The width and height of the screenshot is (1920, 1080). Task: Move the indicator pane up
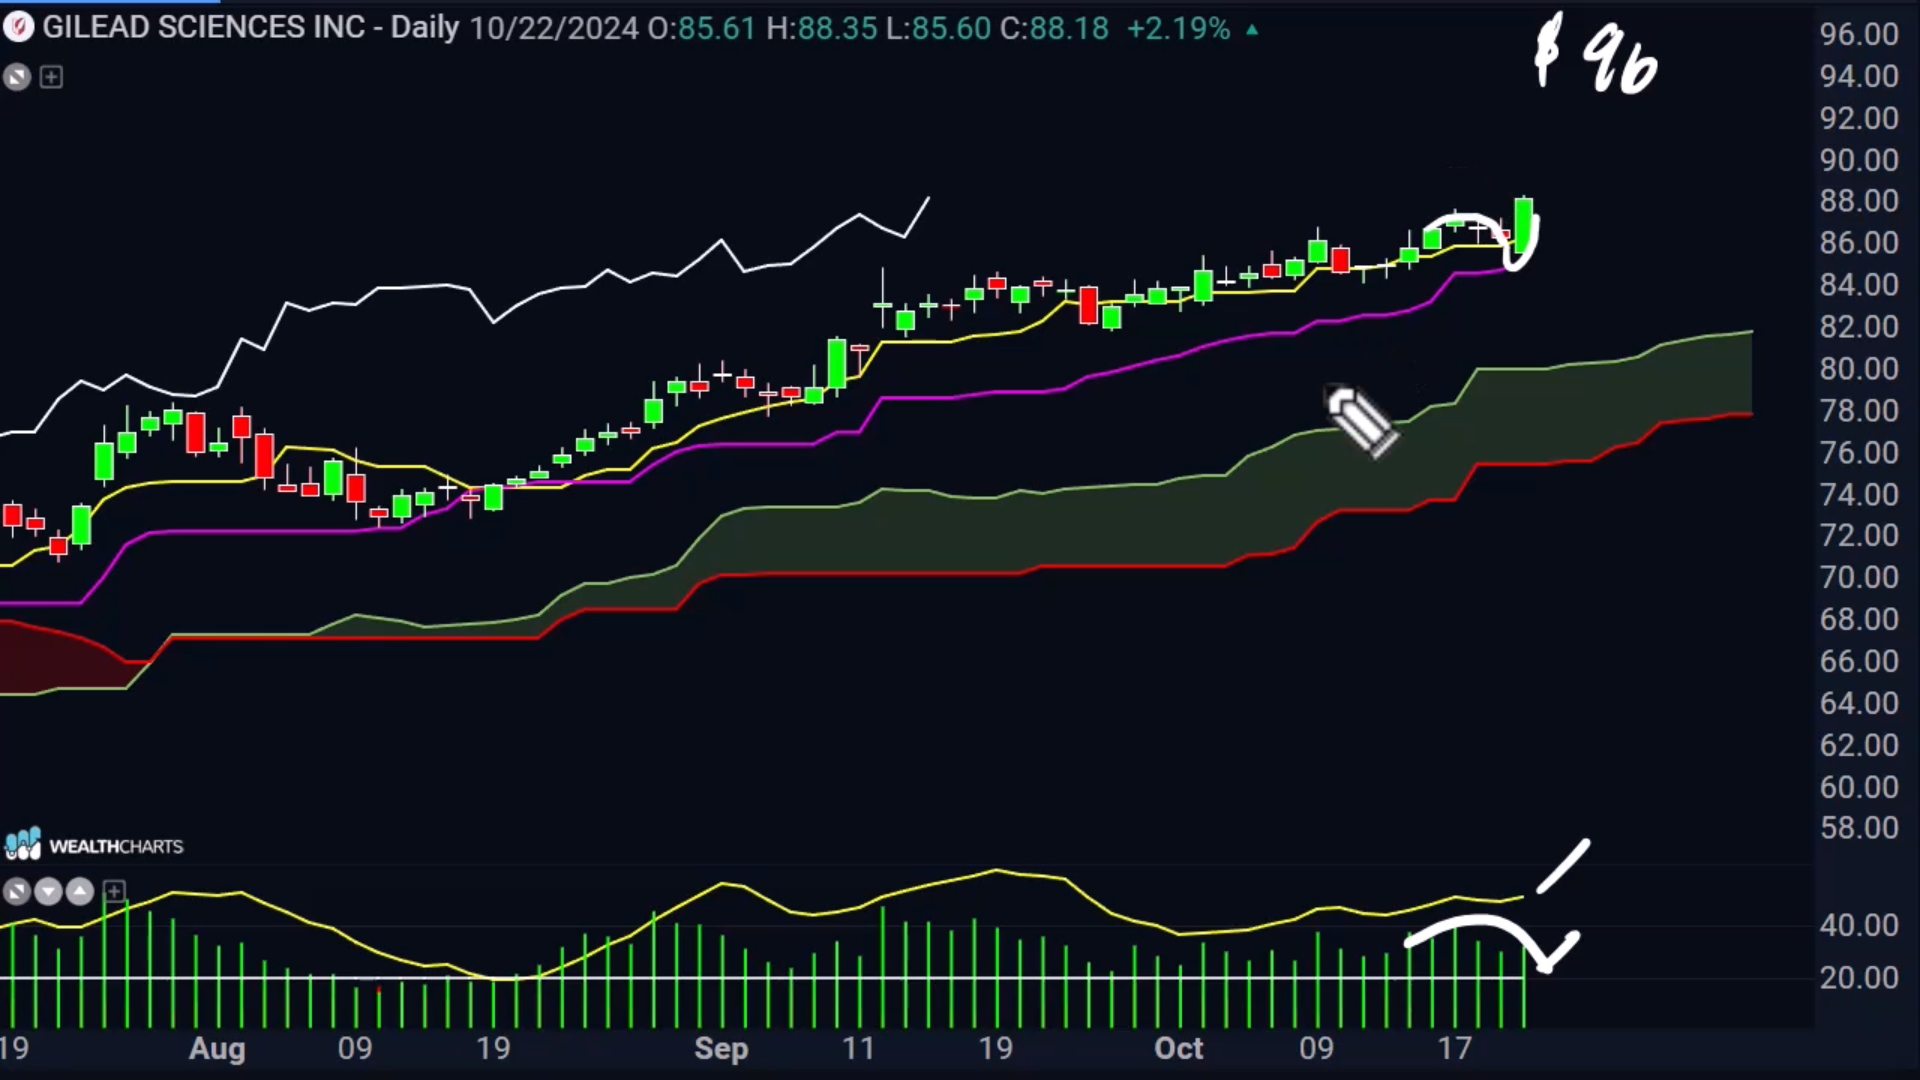click(x=80, y=891)
